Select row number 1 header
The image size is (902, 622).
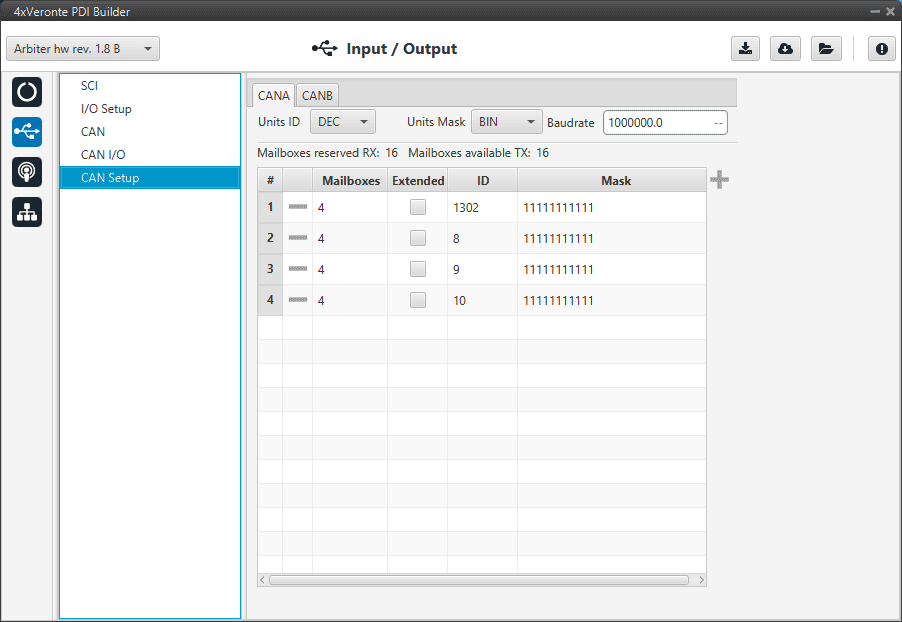pyautogui.click(x=270, y=207)
